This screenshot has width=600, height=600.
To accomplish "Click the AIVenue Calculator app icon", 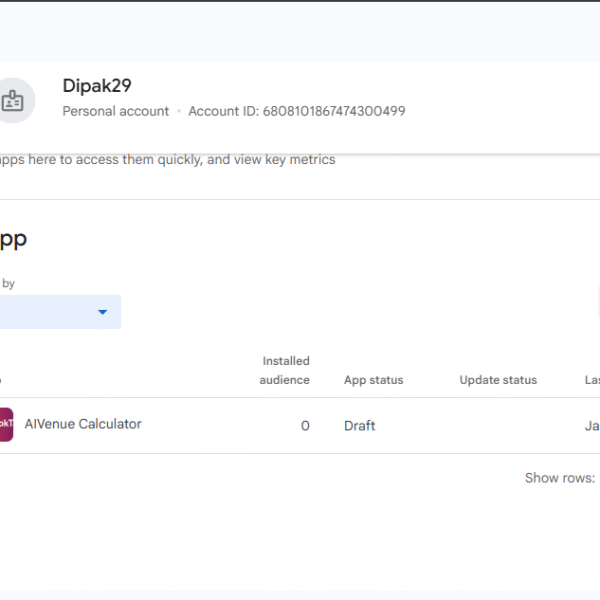I will (x=5, y=425).
